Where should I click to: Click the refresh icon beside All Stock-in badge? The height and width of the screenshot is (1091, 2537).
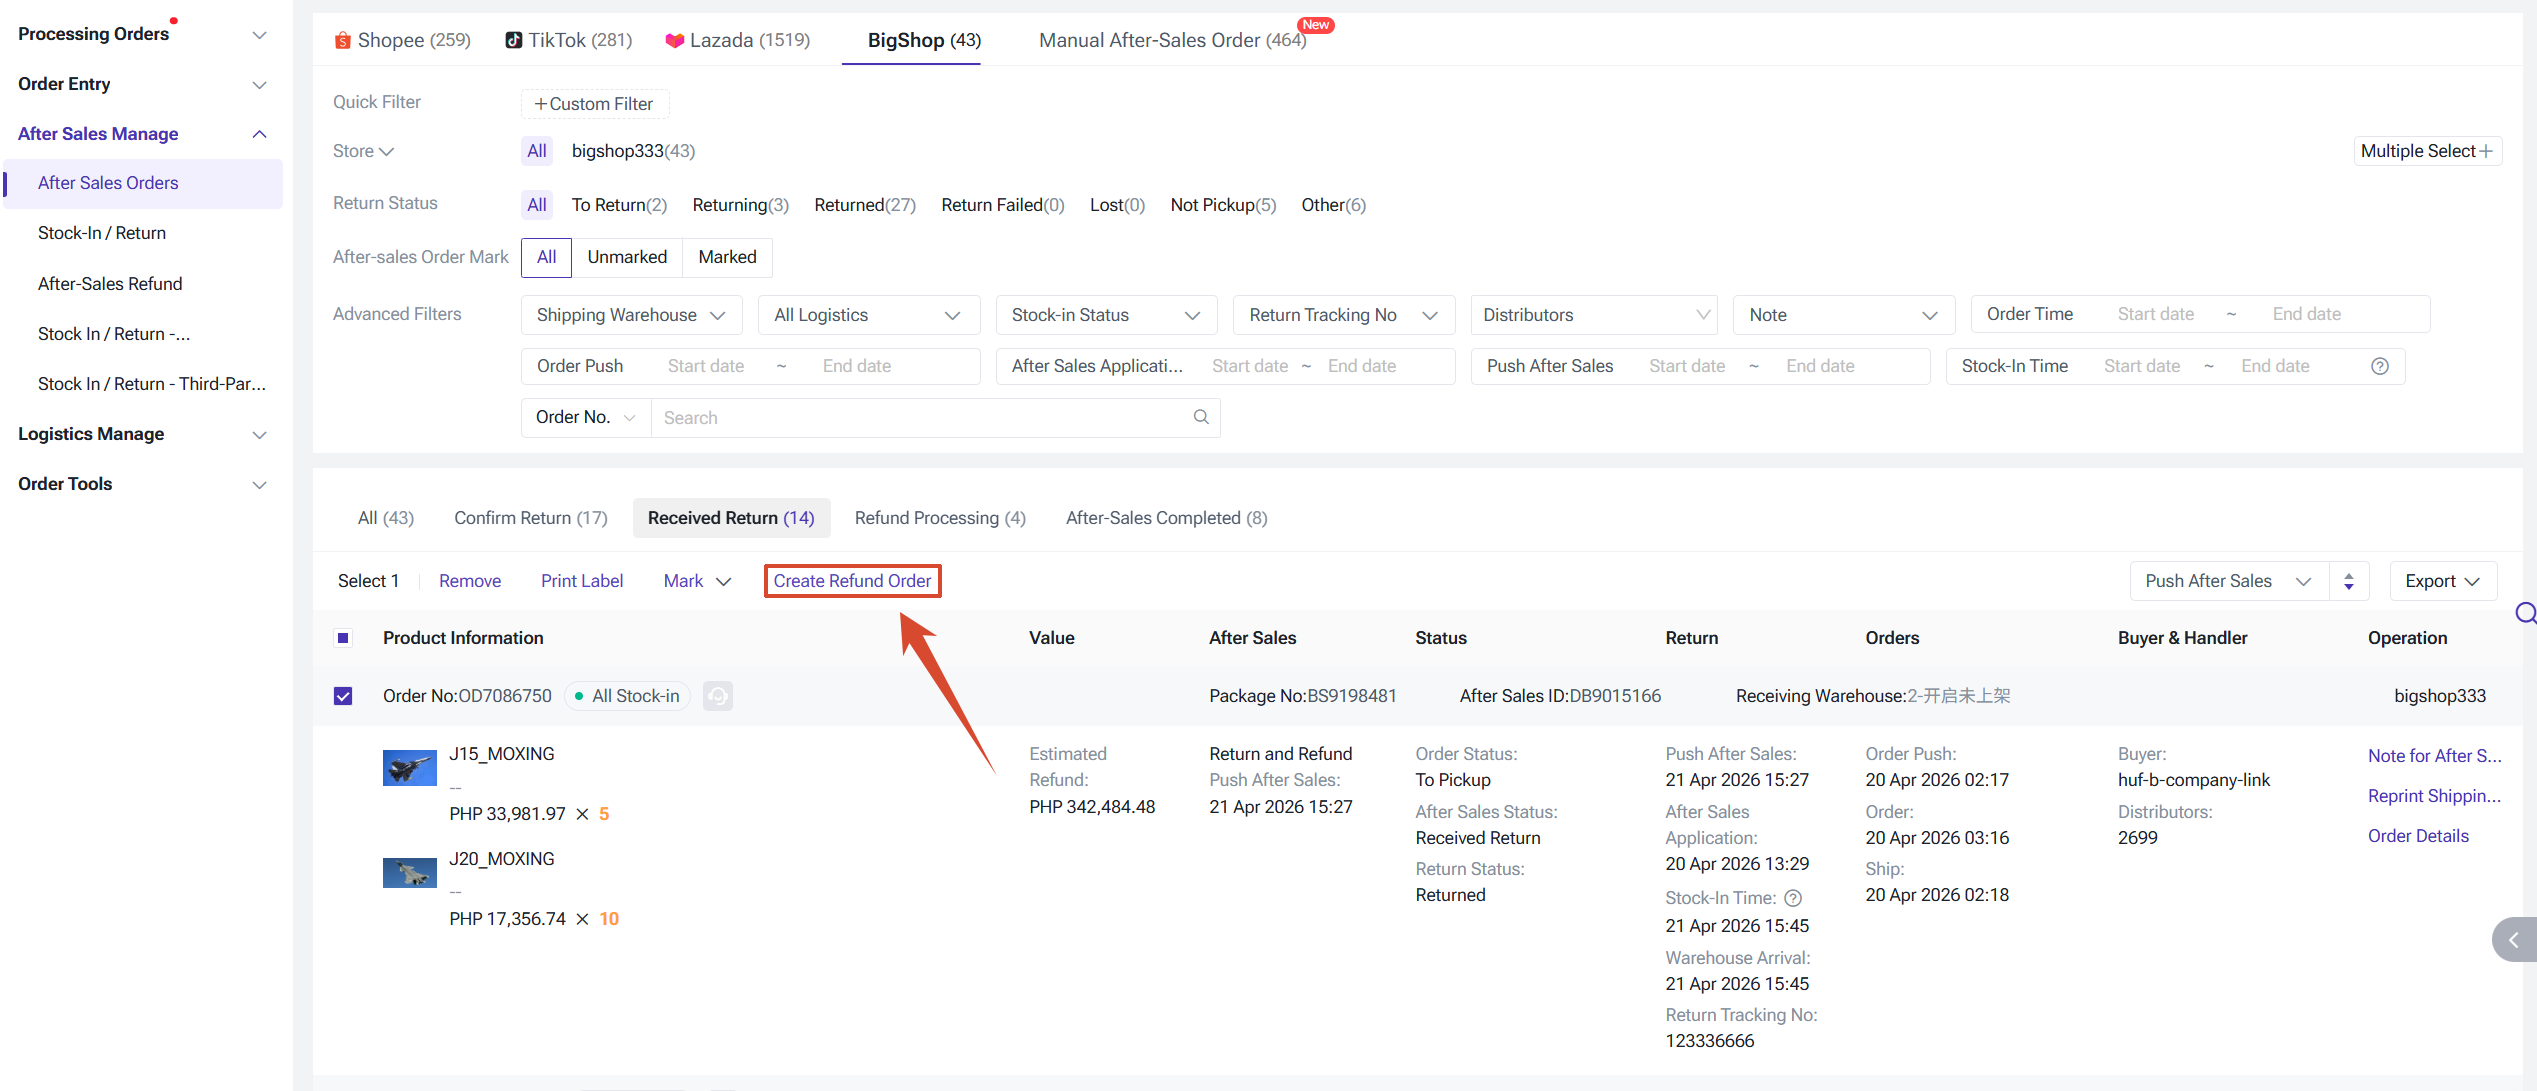pyautogui.click(x=717, y=696)
